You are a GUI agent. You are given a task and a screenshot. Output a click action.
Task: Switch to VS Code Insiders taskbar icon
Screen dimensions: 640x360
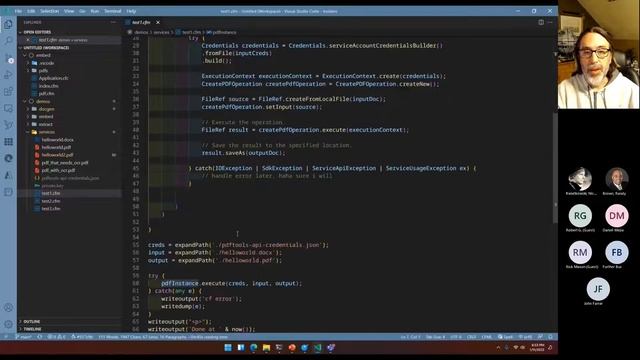(318, 348)
